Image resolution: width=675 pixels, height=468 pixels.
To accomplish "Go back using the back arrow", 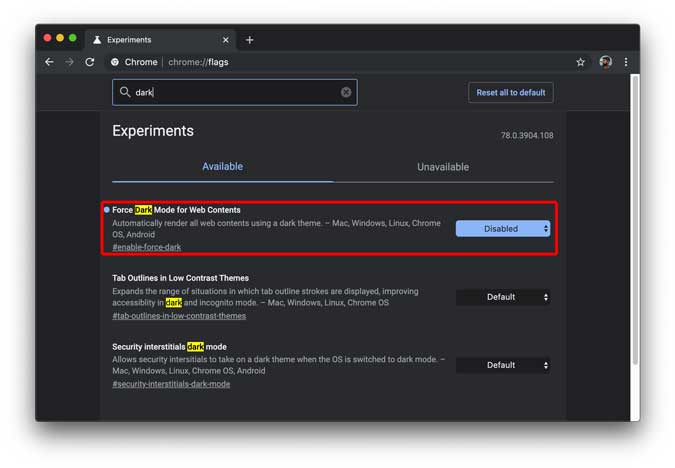I will click(50, 62).
